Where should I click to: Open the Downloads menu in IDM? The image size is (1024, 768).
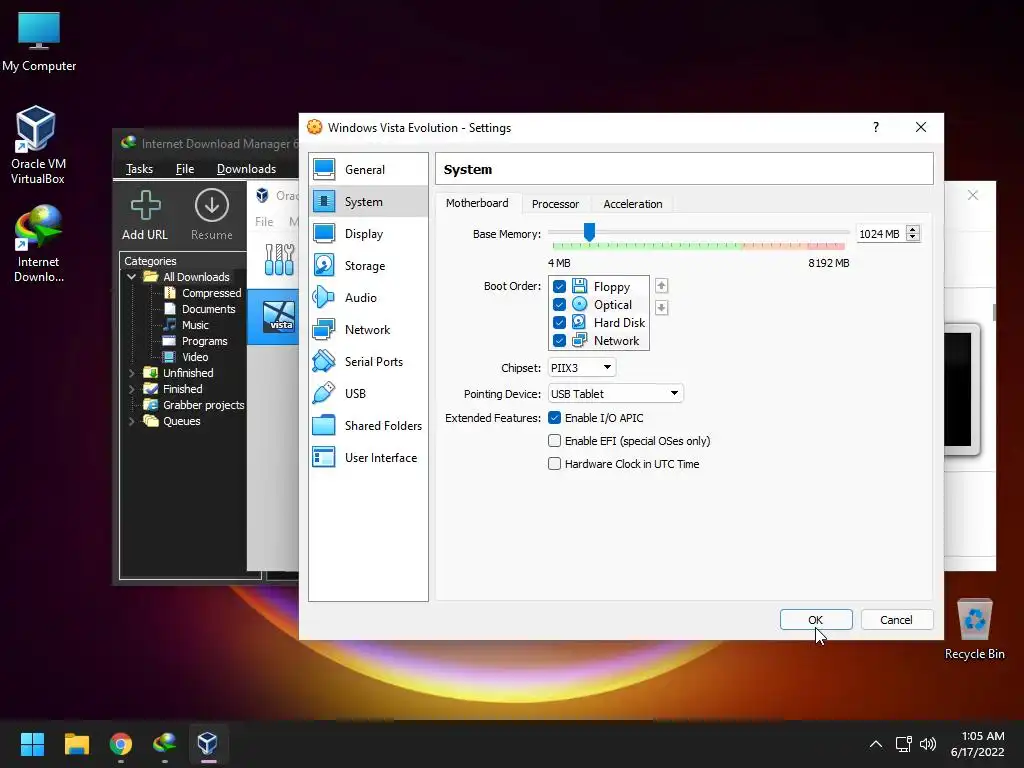(x=246, y=169)
